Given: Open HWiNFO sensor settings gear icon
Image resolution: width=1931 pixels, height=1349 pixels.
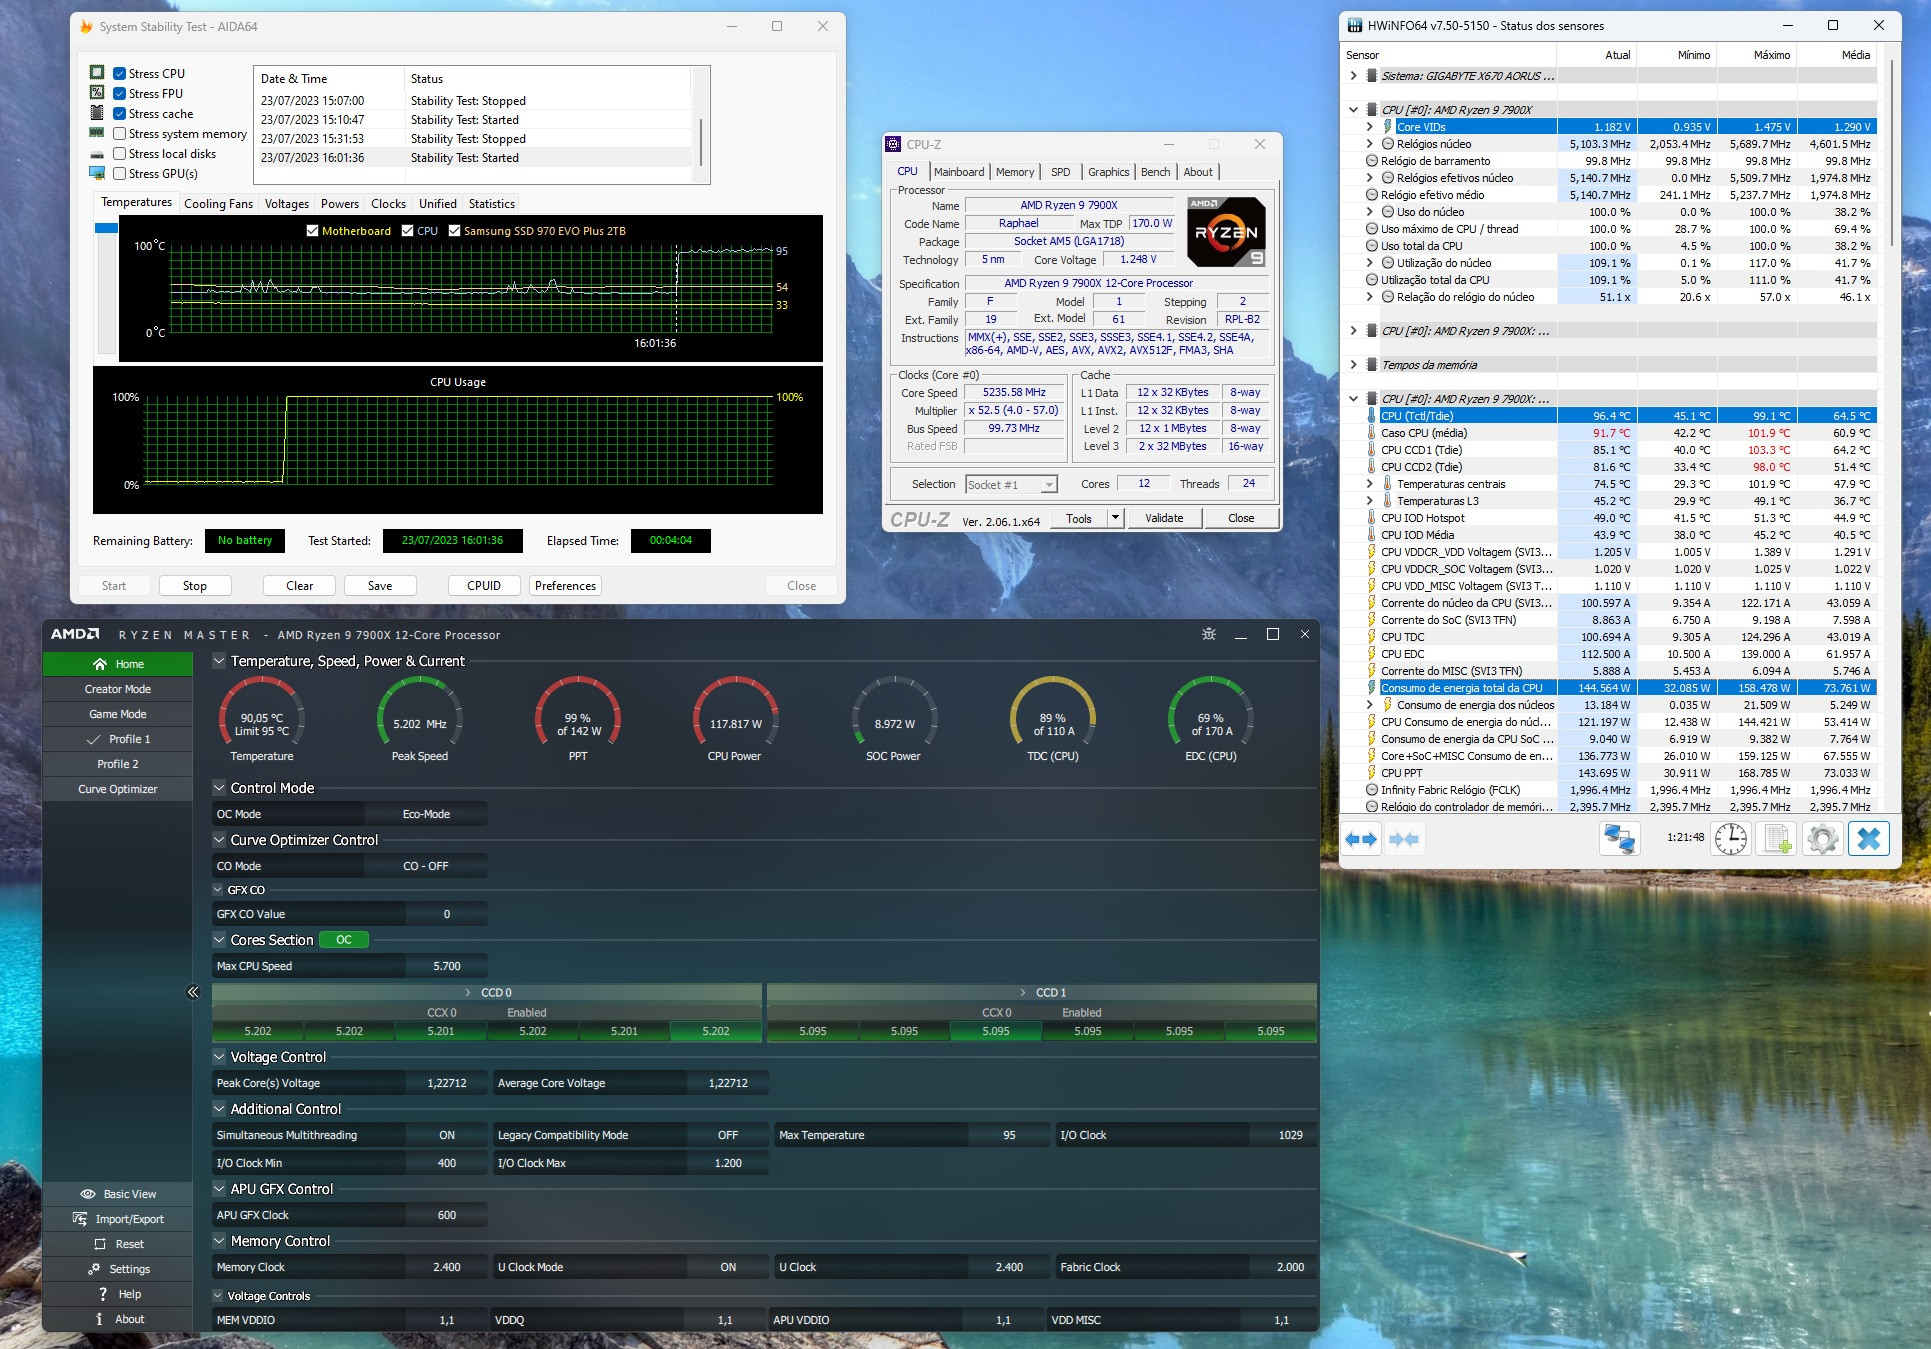Looking at the screenshot, I should click(1822, 839).
